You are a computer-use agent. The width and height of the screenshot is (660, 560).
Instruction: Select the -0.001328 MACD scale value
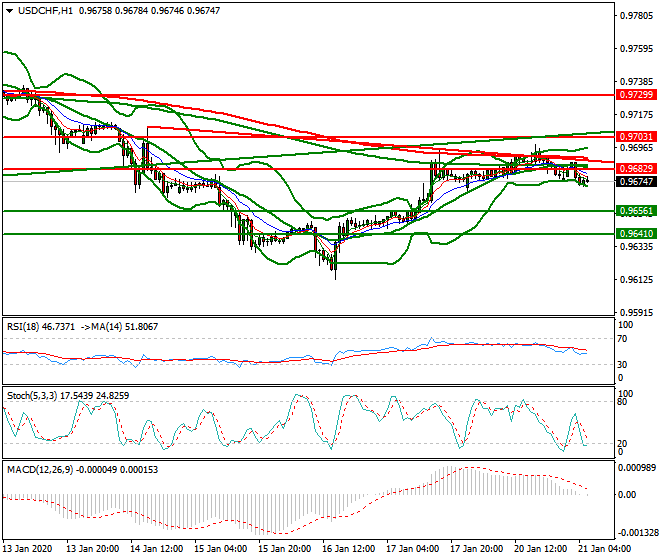637,533
